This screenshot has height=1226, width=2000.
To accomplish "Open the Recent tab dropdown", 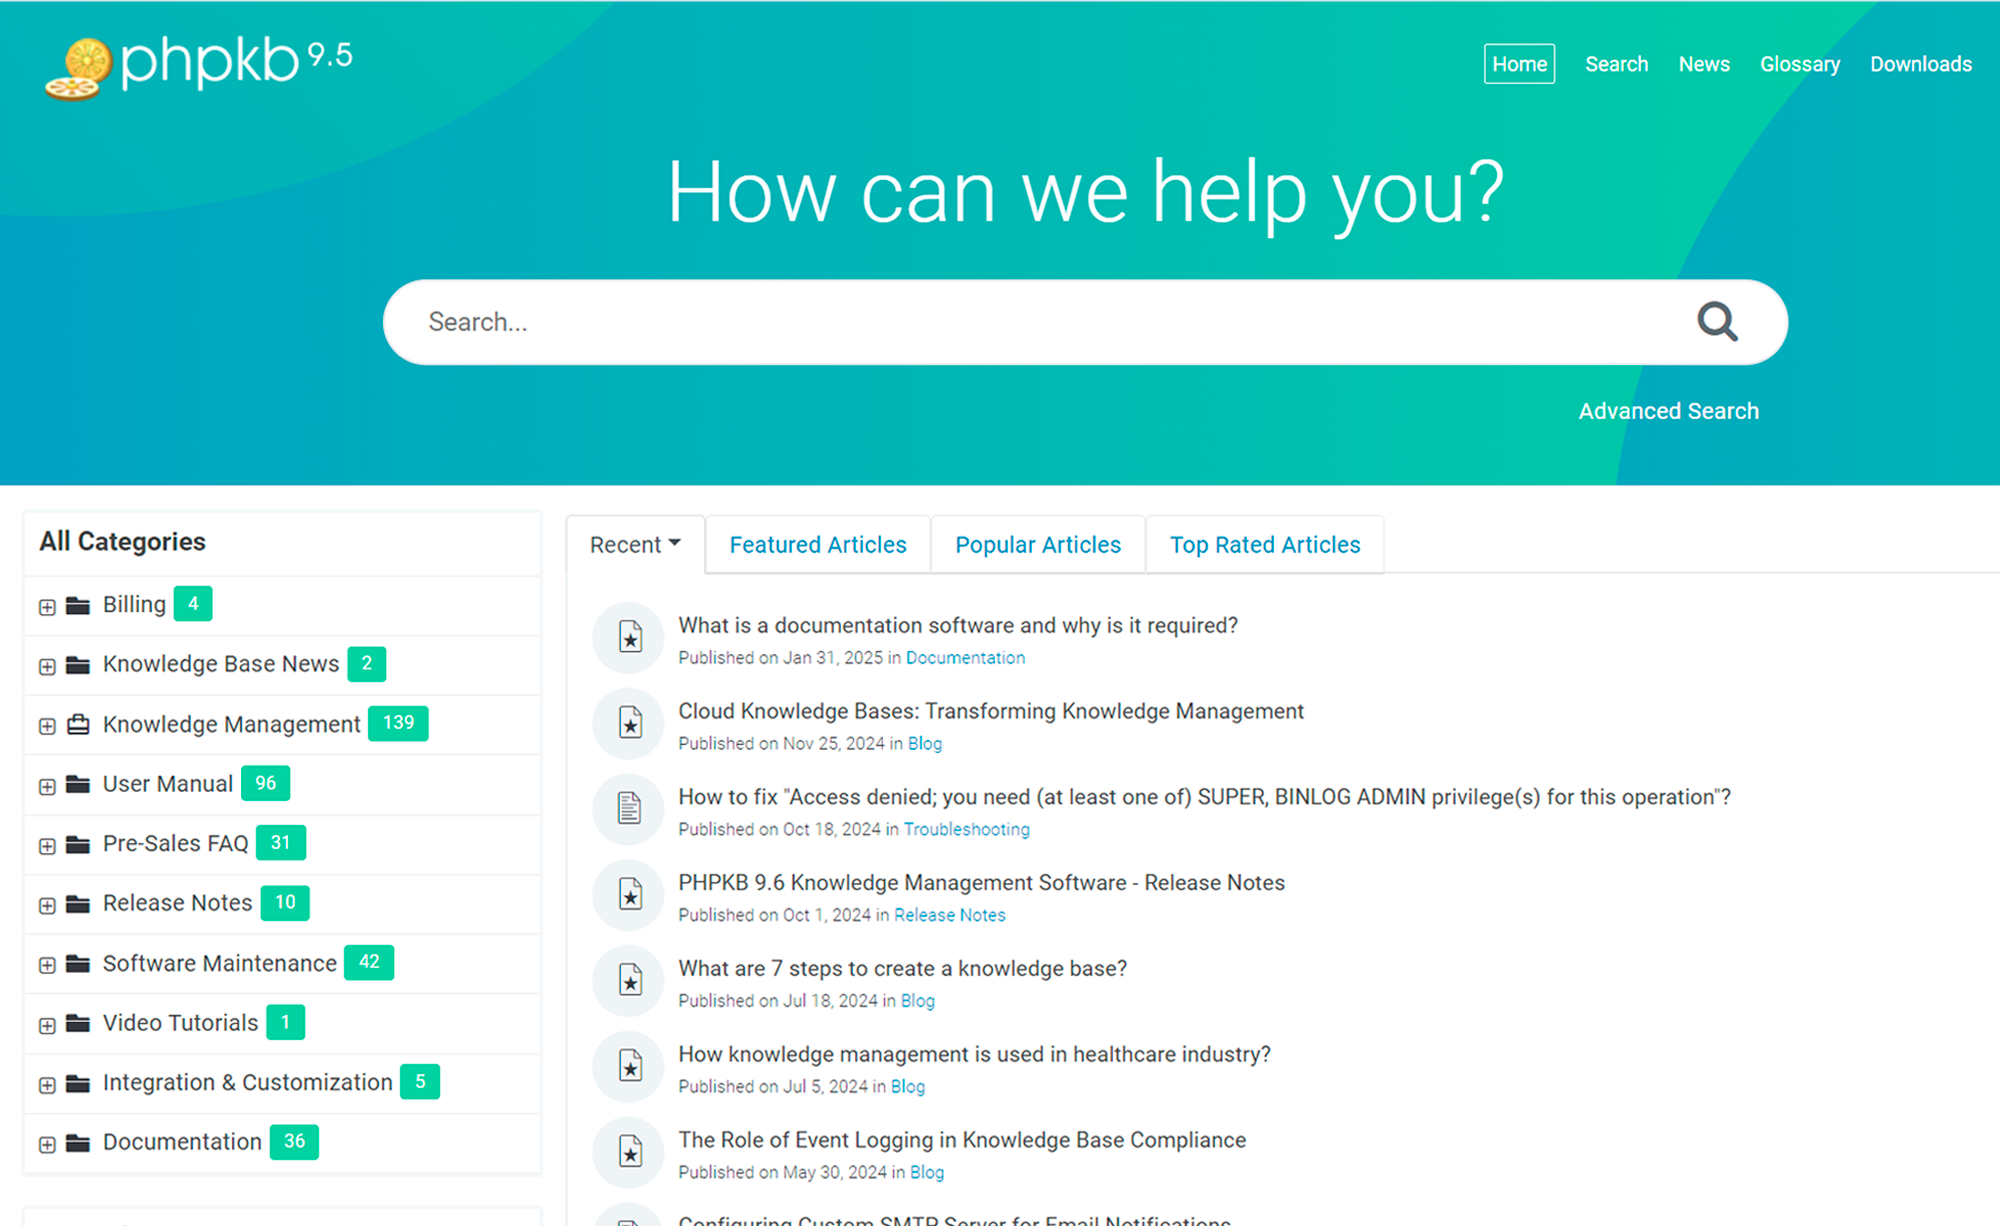I will [635, 545].
